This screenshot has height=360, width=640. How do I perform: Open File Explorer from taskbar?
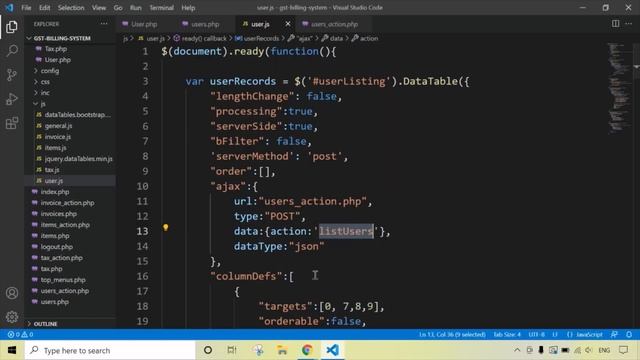(x=282, y=350)
